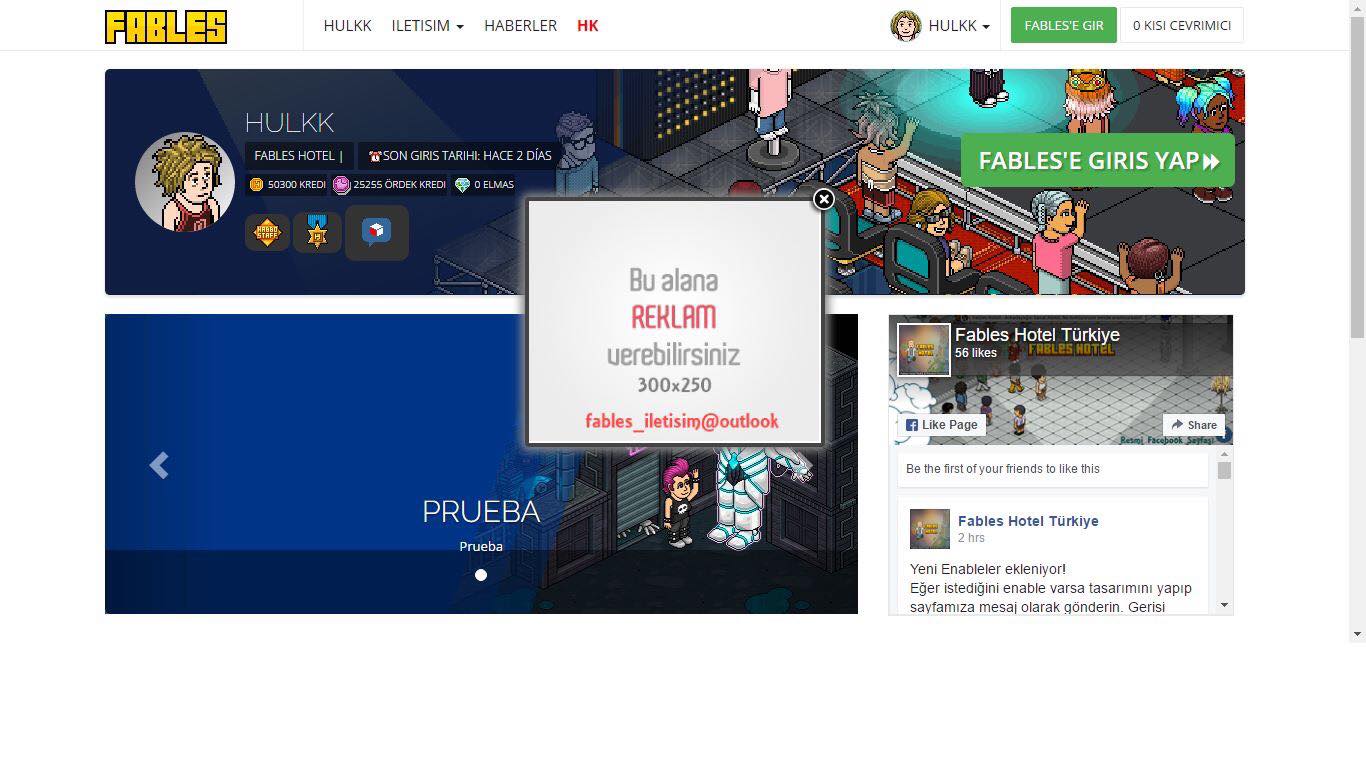Image resolution: width=1366 pixels, height=768 pixels.
Task: Click 'Be the first of your friends' text
Action: click(1003, 469)
